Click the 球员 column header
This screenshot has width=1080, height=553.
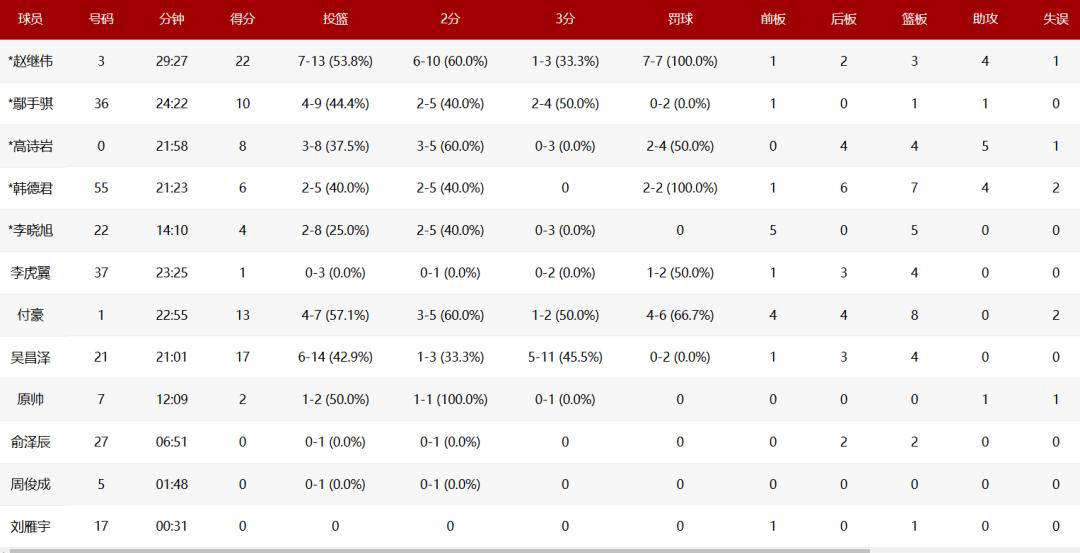30,19
